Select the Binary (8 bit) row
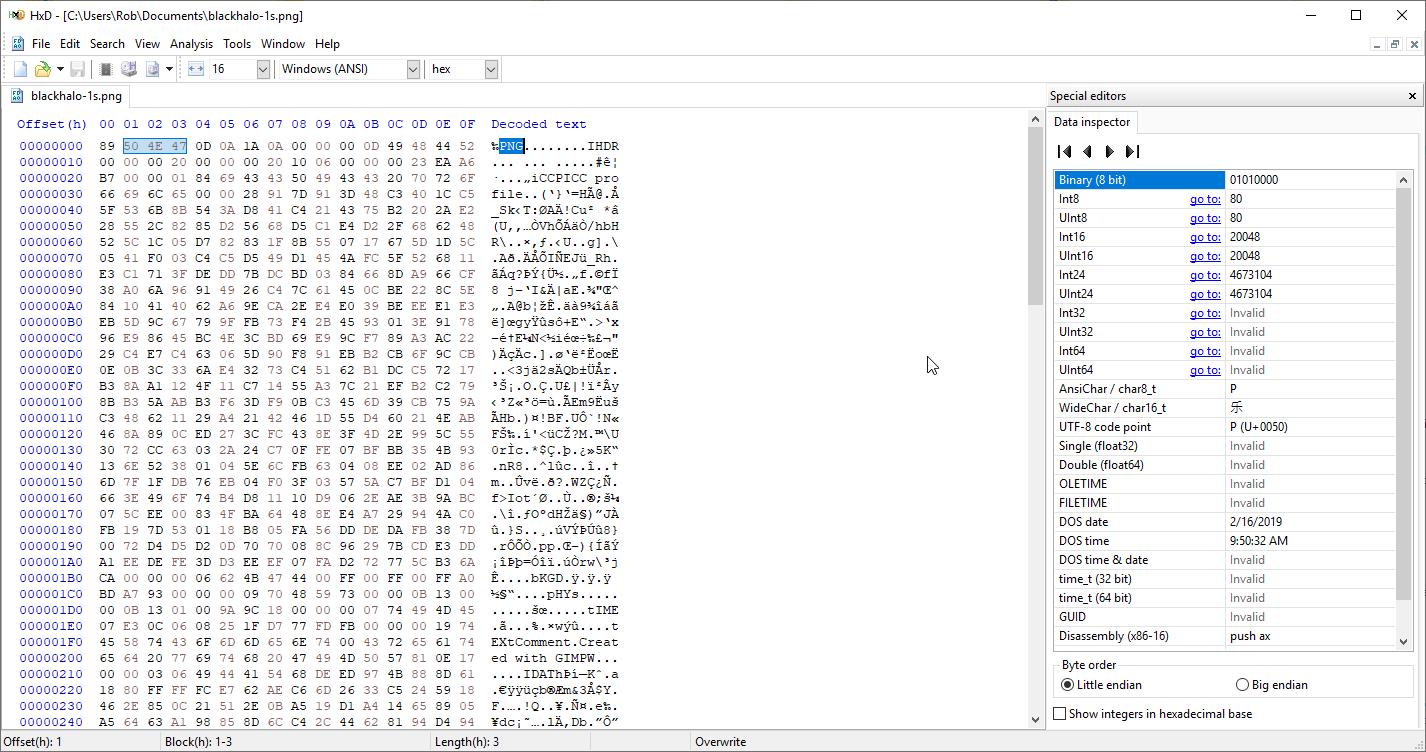The width and height of the screenshot is (1426, 752). point(1225,180)
